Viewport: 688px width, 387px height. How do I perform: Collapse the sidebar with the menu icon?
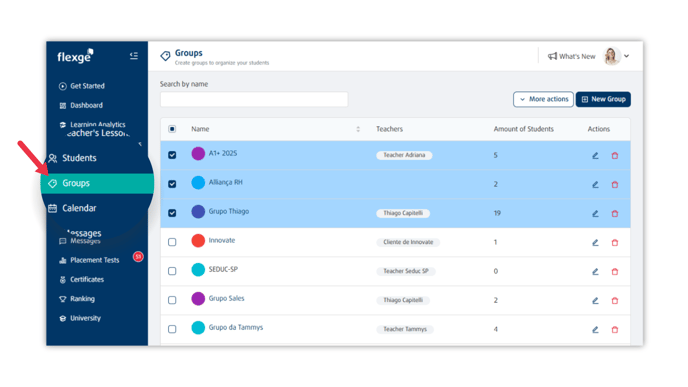pyautogui.click(x=134, y=56)
